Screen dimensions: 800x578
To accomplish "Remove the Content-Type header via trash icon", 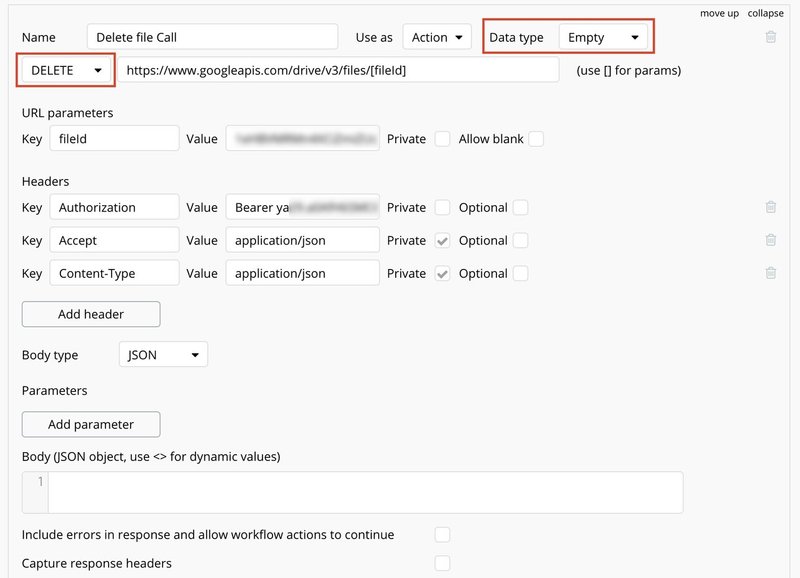I will (x=771, y=273).
